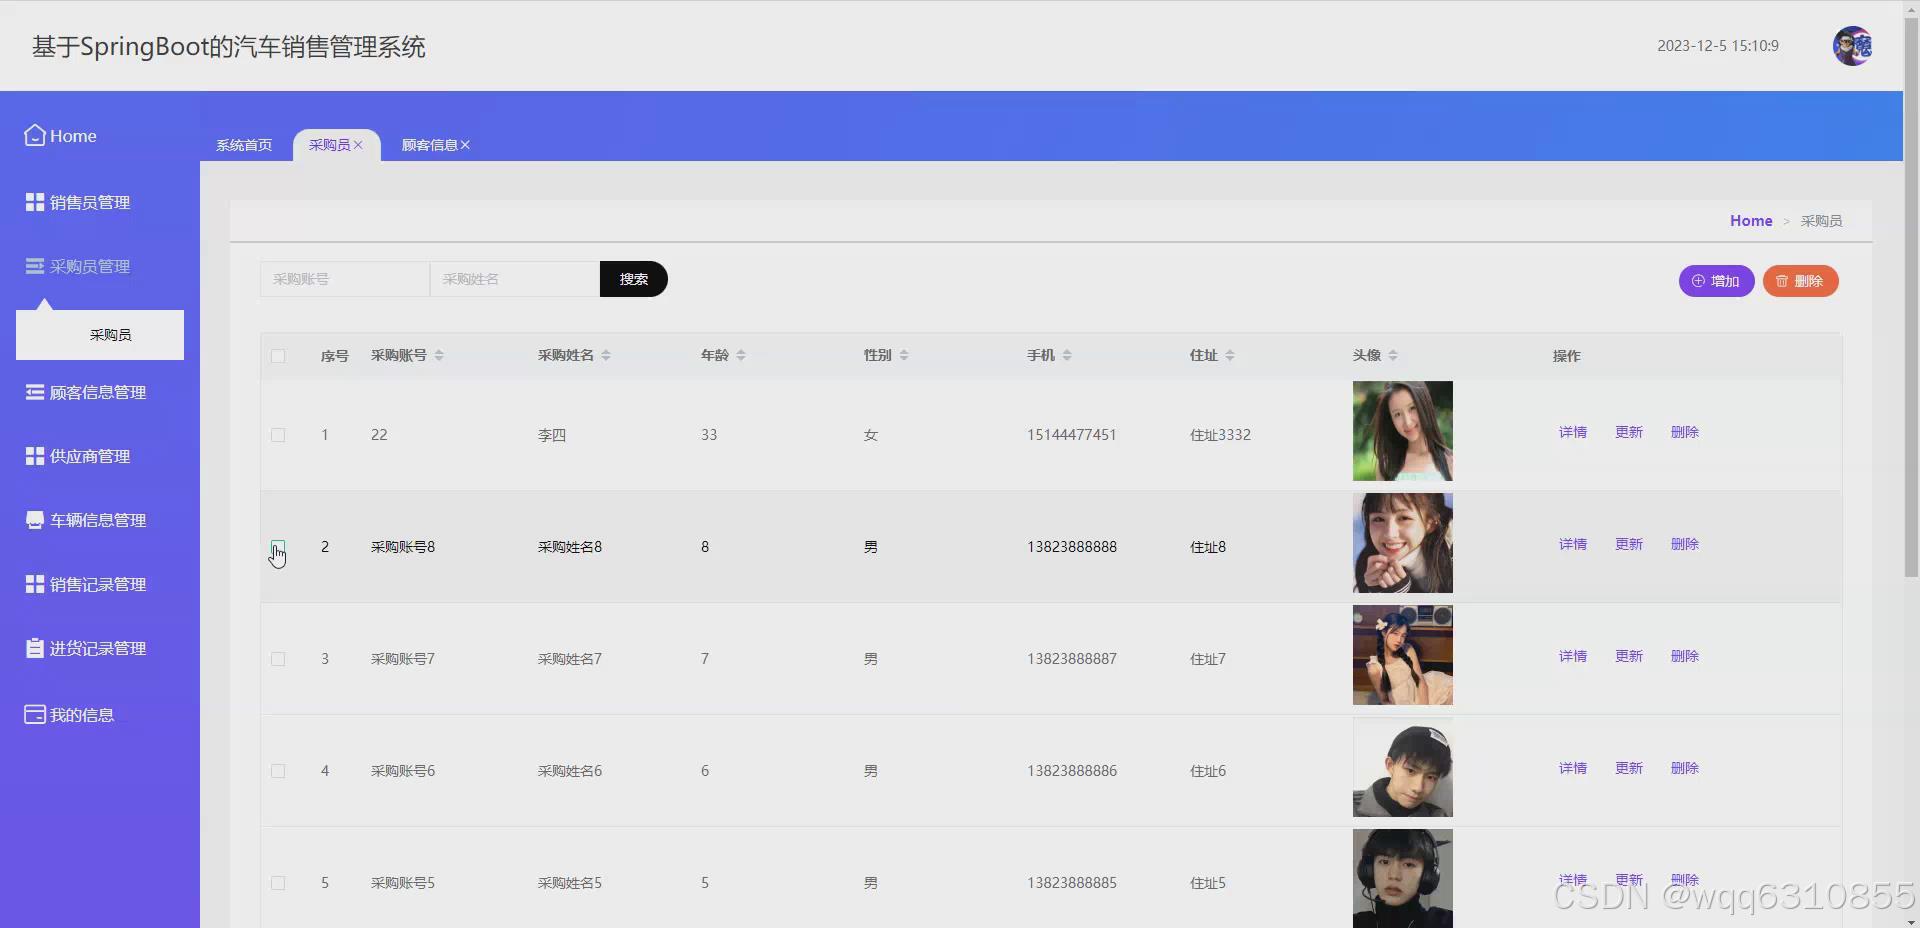1920x928 pixels.
Task: Open 详情 for row 李四
Action: pos(1573,432)
